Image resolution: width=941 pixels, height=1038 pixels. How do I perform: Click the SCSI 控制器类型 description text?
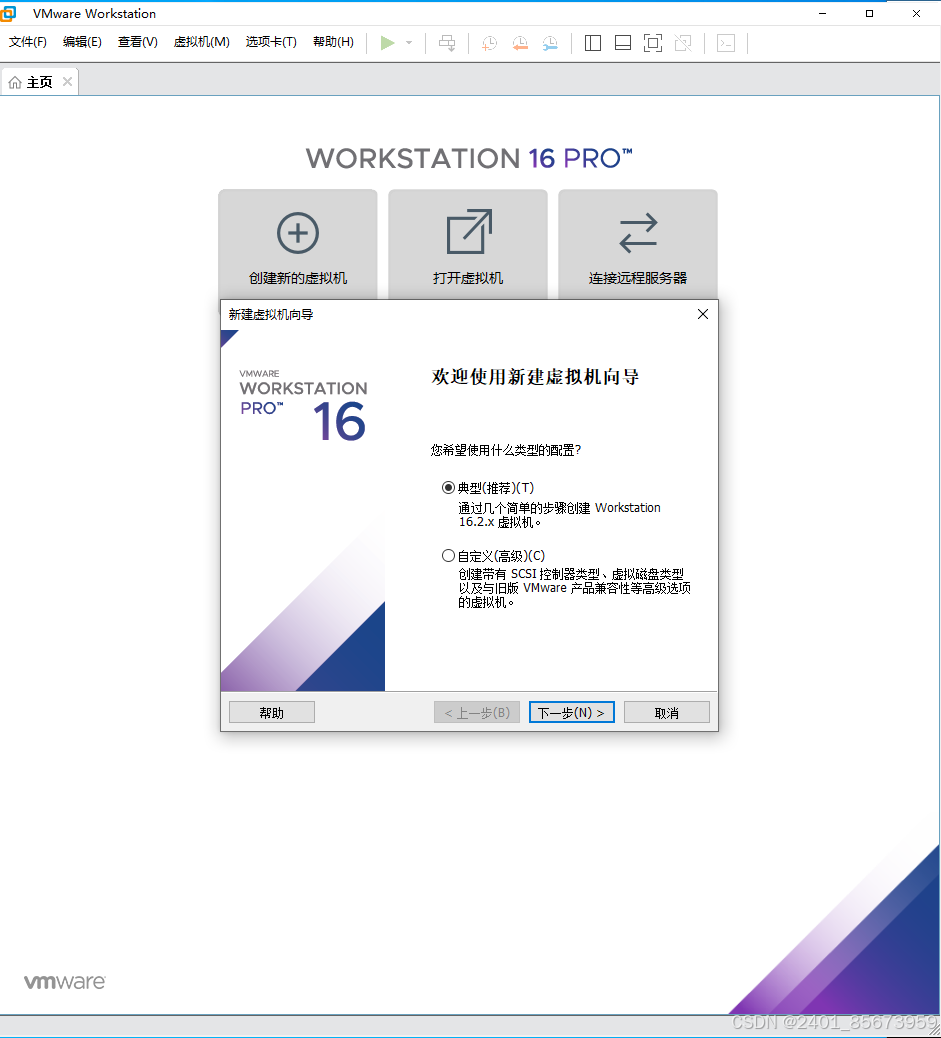pos(574,588)
